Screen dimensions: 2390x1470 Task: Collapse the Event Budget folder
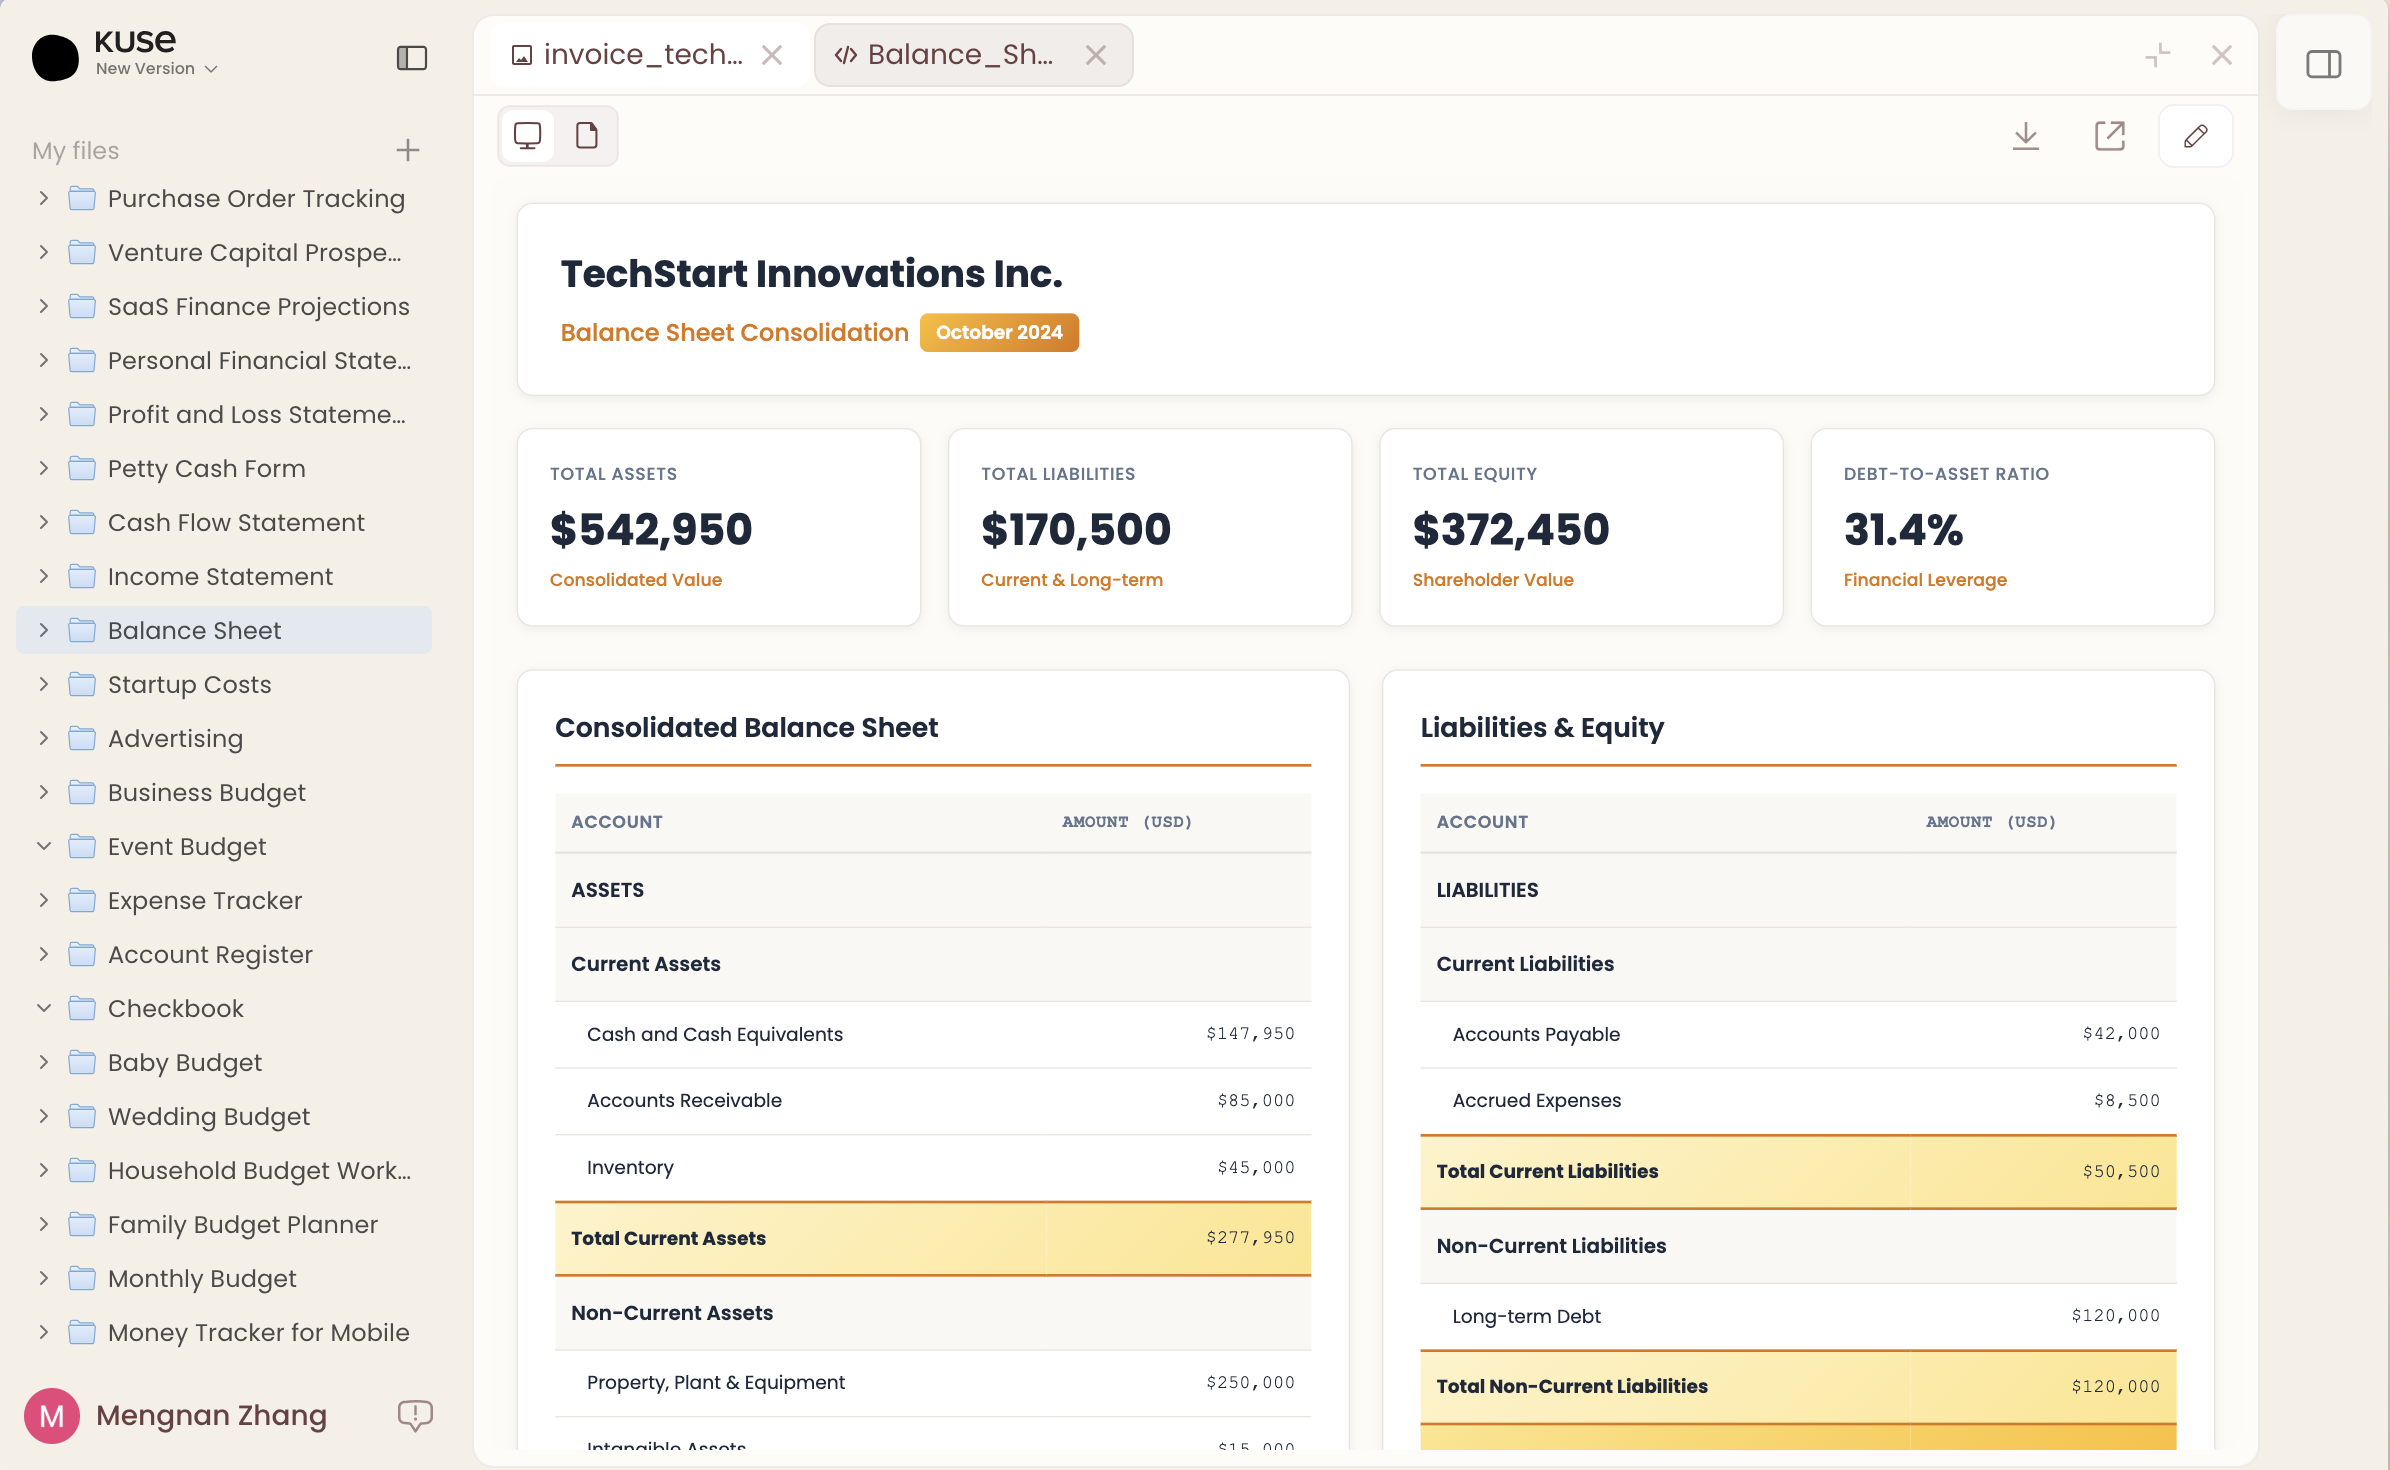pos(44,846)
